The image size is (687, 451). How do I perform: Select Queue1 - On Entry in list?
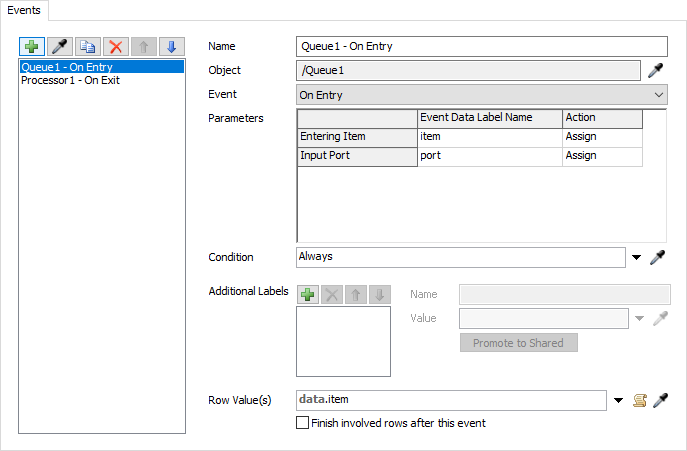pos(65,67)
